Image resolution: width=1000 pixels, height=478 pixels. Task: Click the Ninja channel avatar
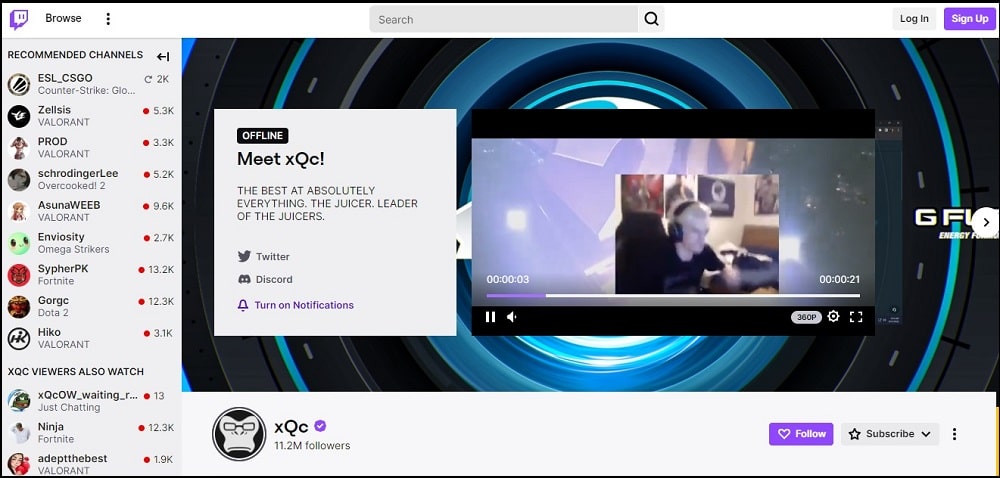[x=19, y=433]
